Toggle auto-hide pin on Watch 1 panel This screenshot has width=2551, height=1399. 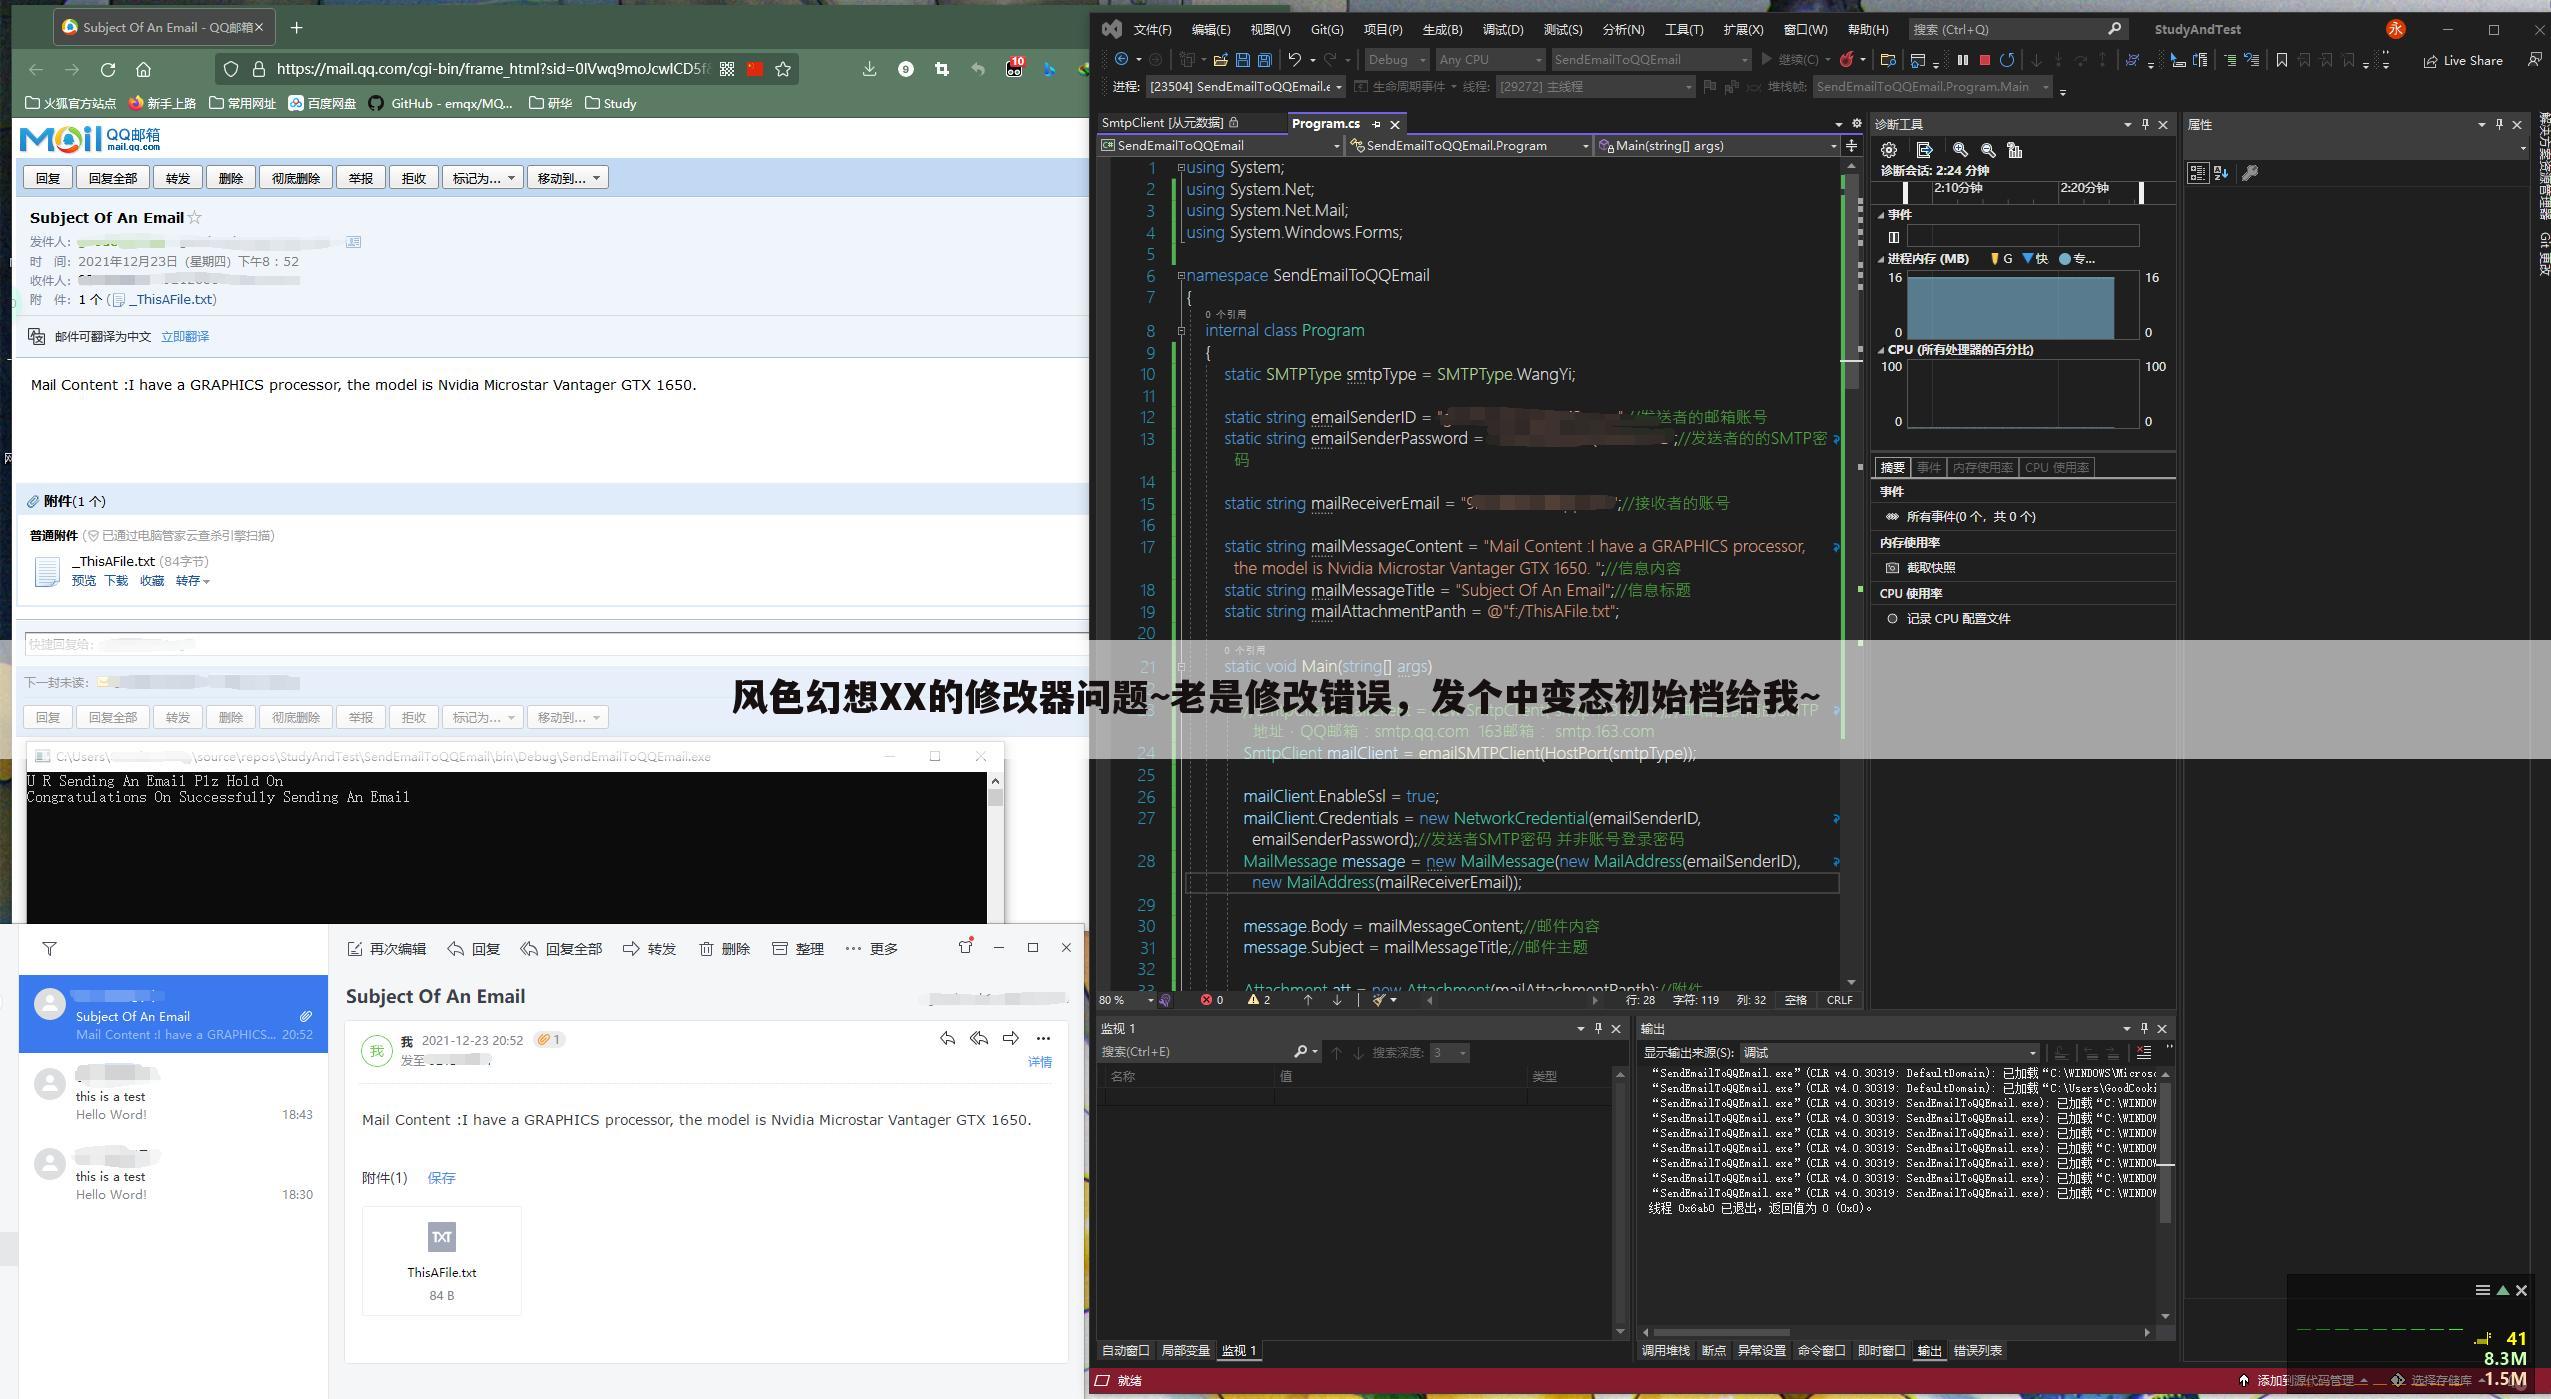(x=1598, y=1028)
